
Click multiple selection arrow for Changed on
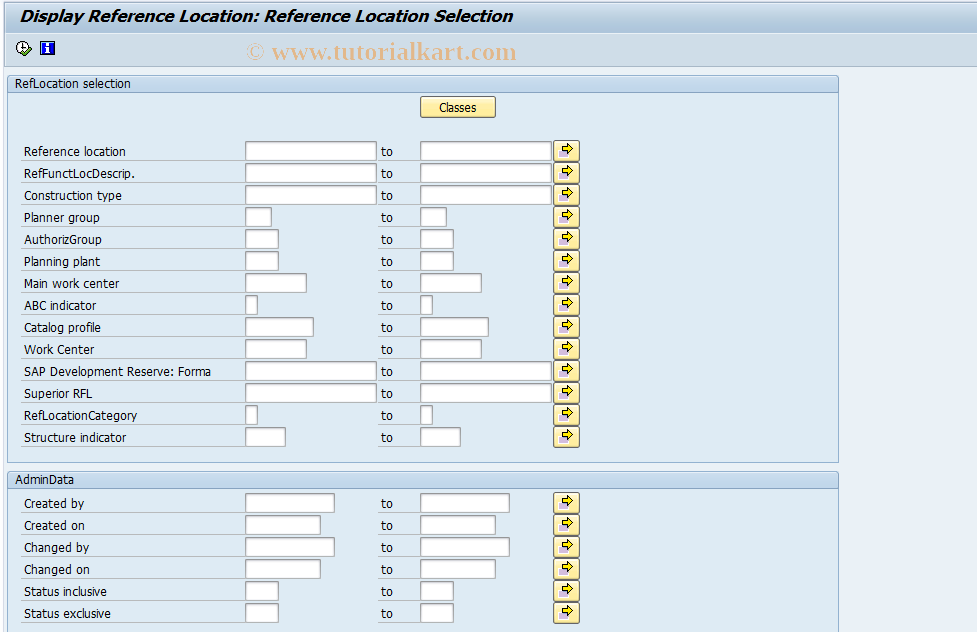point(565,568)
